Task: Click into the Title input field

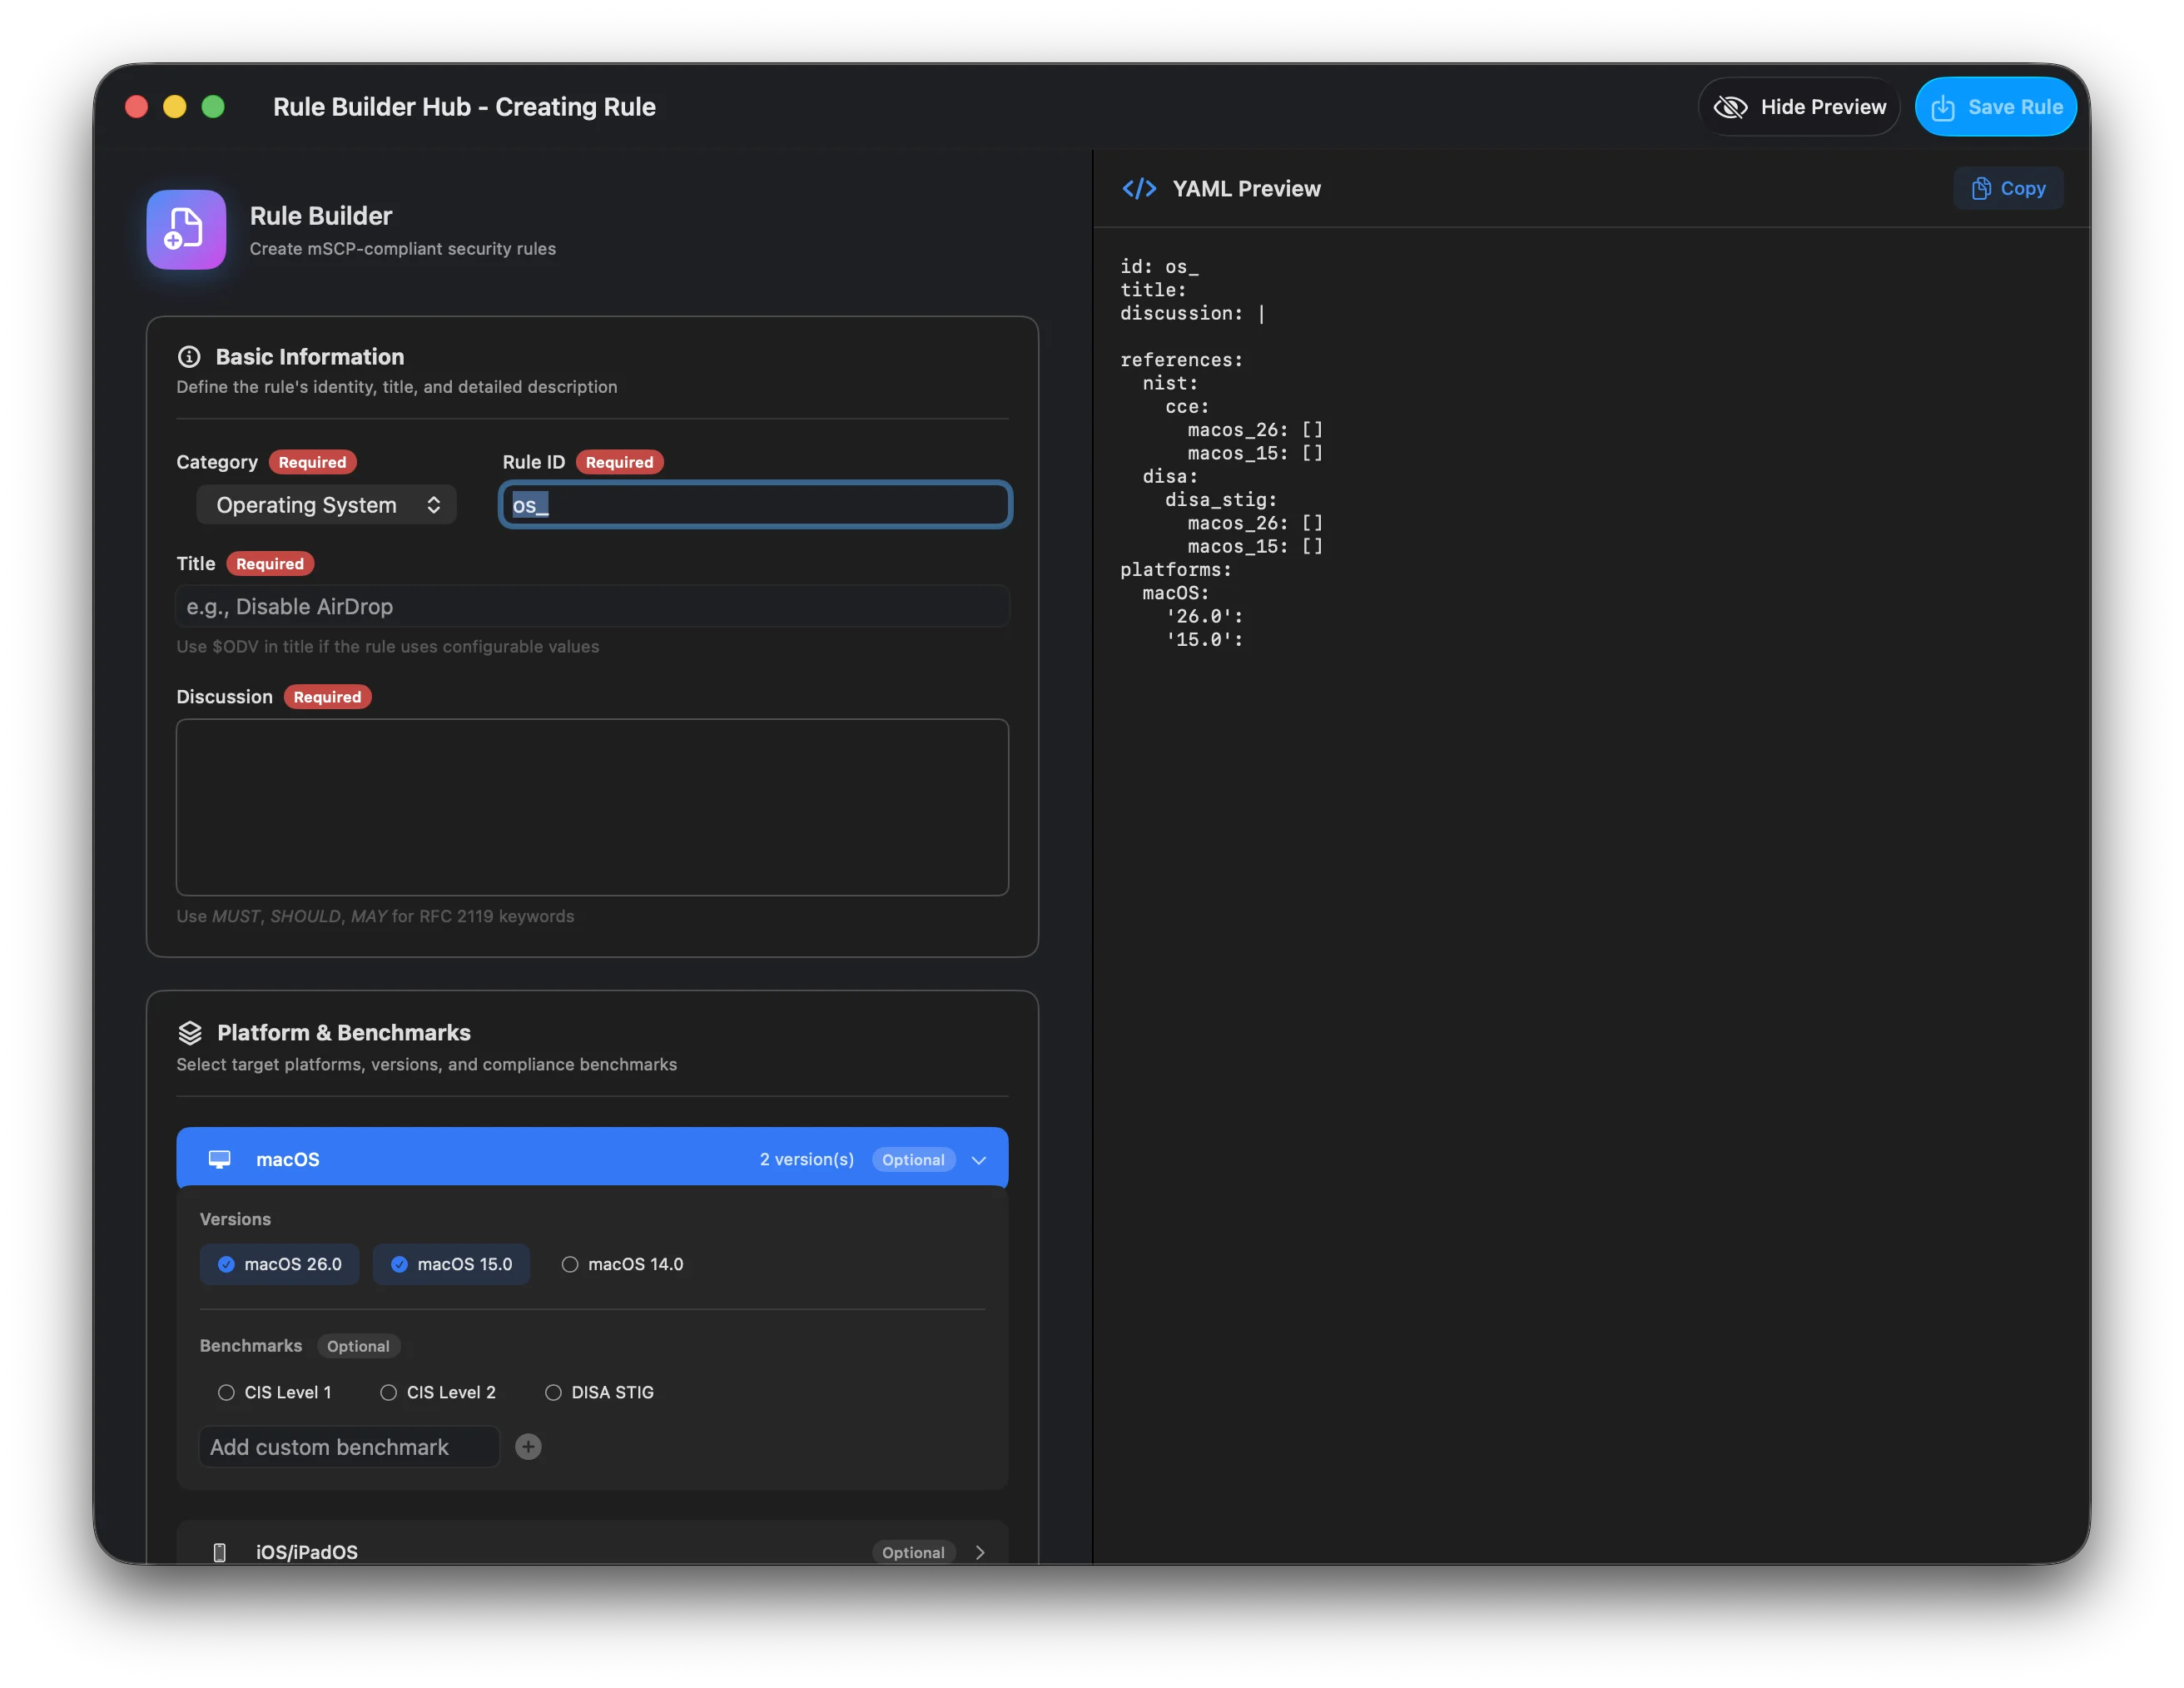Action: coord(592,607)
